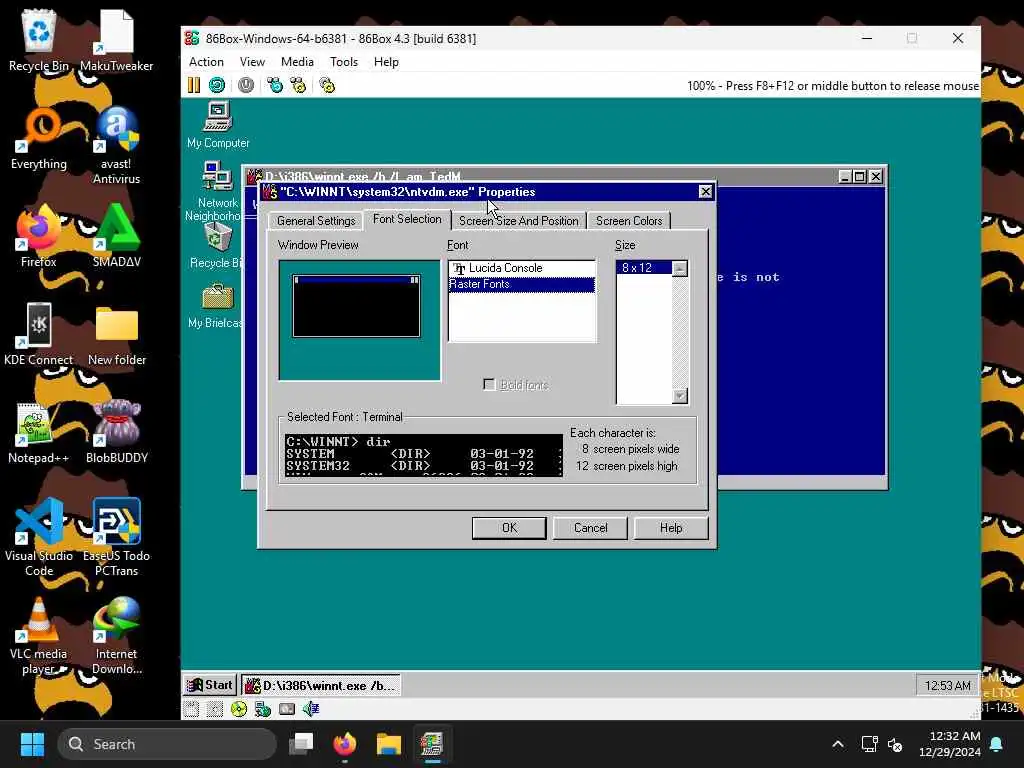
Task: Click the guest clock showing 12:53 AM
Action: pyautogui.click(x=947, y=686)
